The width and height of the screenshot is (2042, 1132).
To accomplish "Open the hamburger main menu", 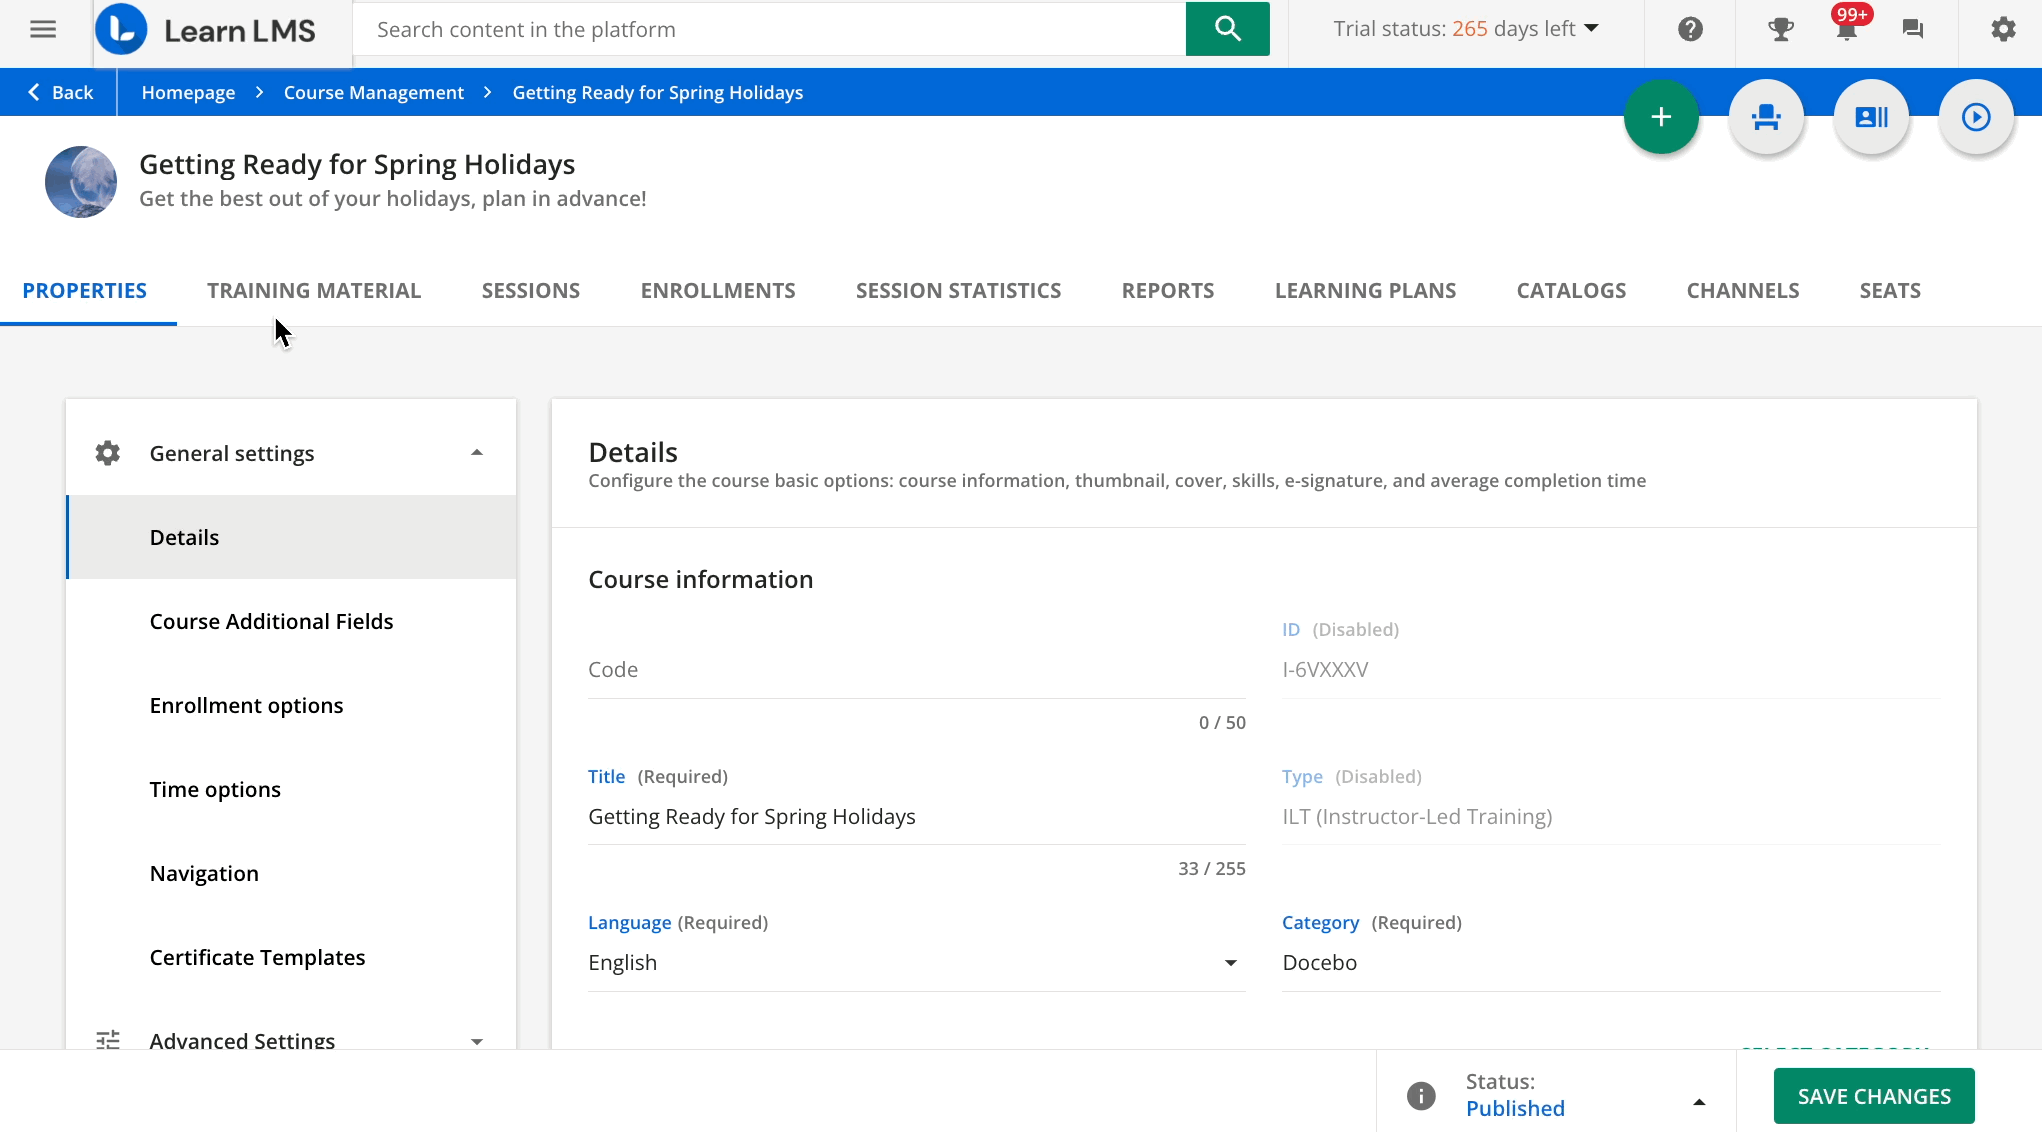I will (43, 29).
